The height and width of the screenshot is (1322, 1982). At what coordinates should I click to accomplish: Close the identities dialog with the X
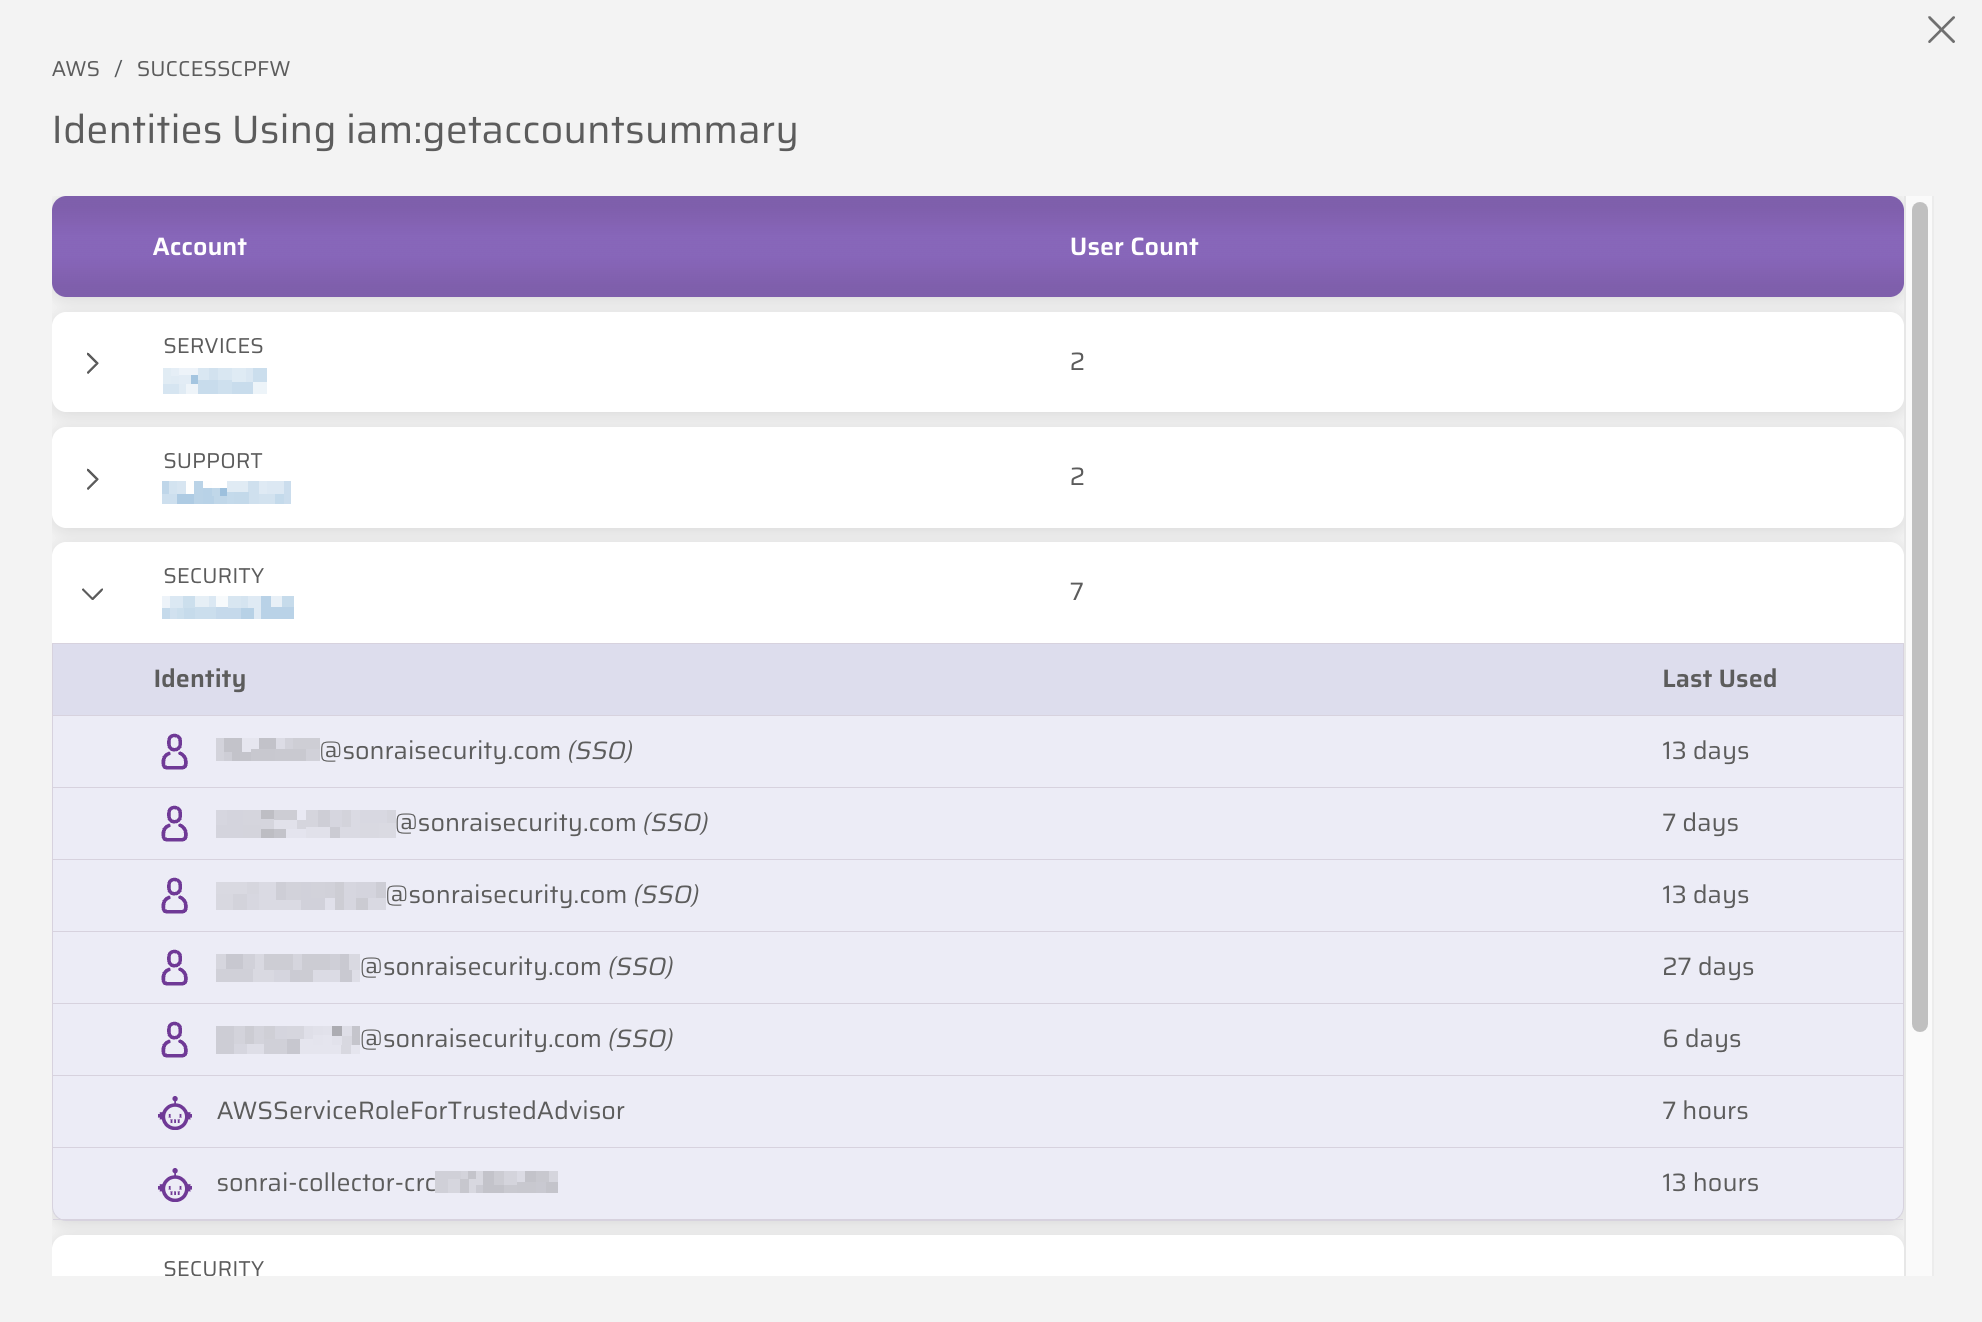point(1940,30)
